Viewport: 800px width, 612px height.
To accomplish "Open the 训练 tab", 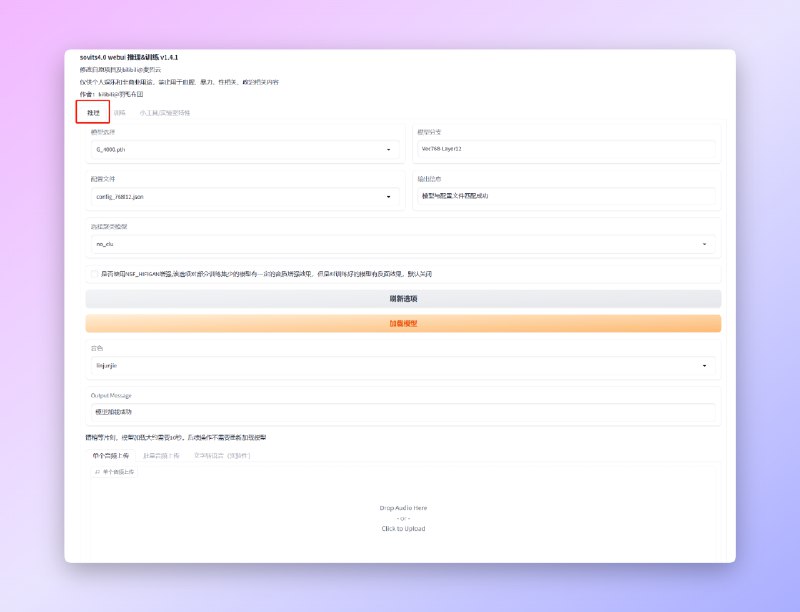I will (x=120, y=113).
